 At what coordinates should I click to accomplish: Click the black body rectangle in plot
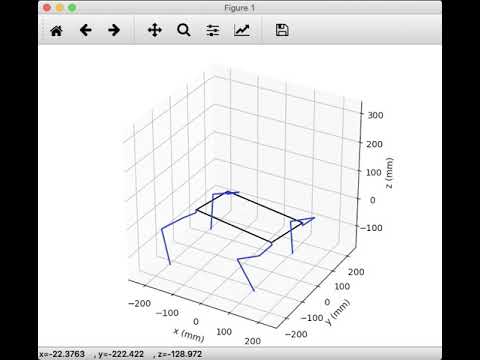click(249, 217)
